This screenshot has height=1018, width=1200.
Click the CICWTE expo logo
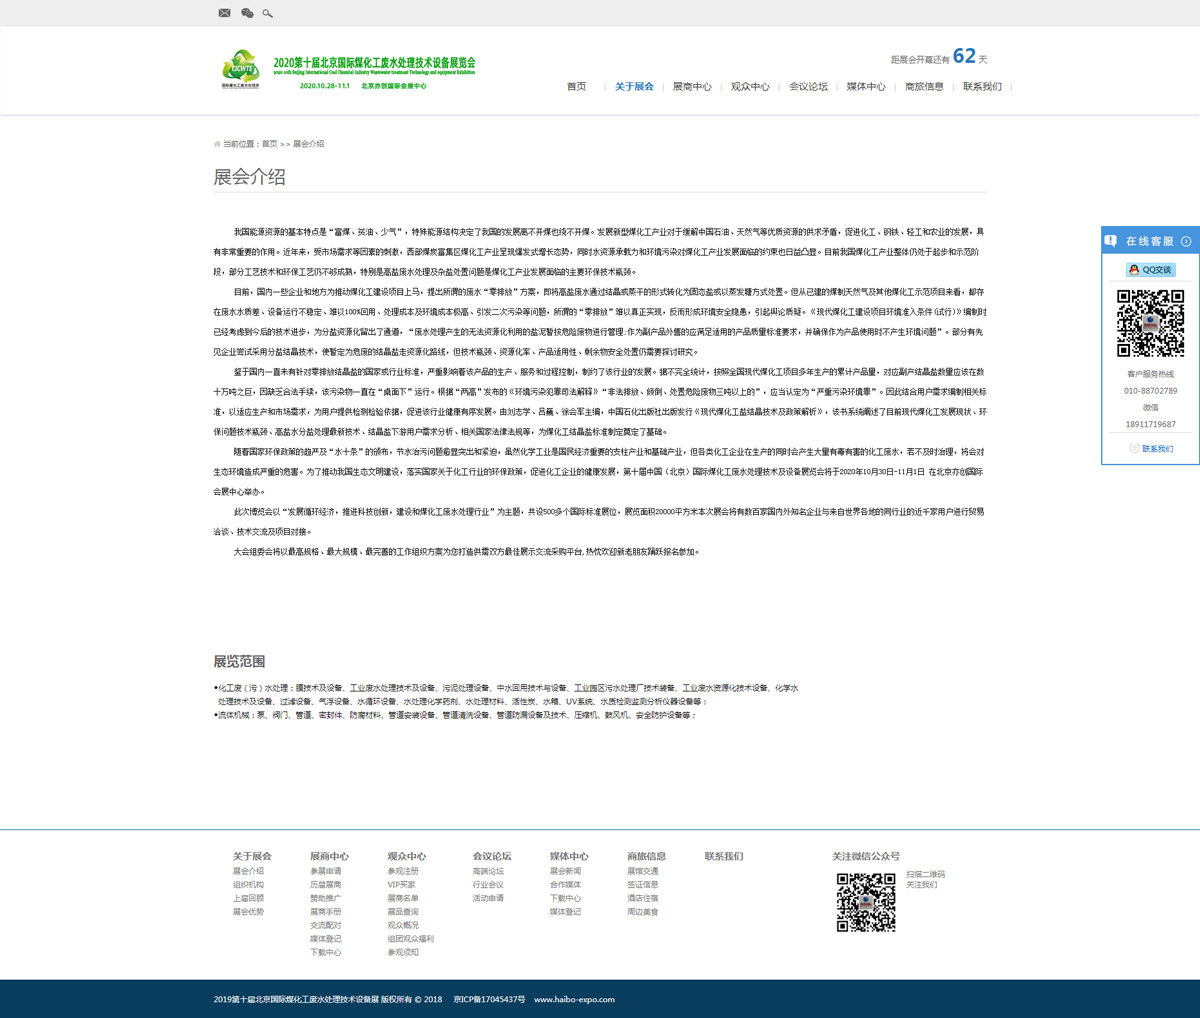coord(241,69)
